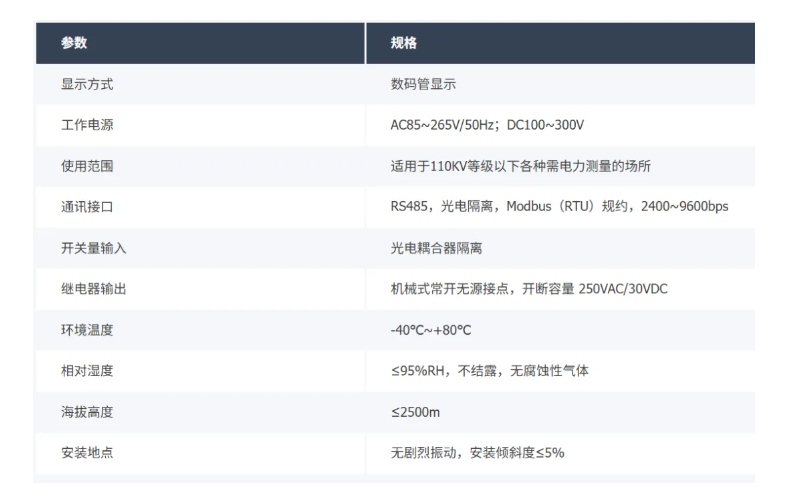Image resolution: width=799 pixels, height=504 pixels.
Task: Click the 适用于110KV等级 usage description text
Action: [x=522, y=166]
